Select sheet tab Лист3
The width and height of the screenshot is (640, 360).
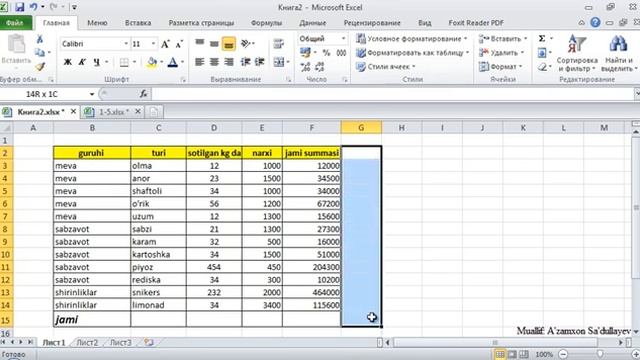[x=120, y=342]
